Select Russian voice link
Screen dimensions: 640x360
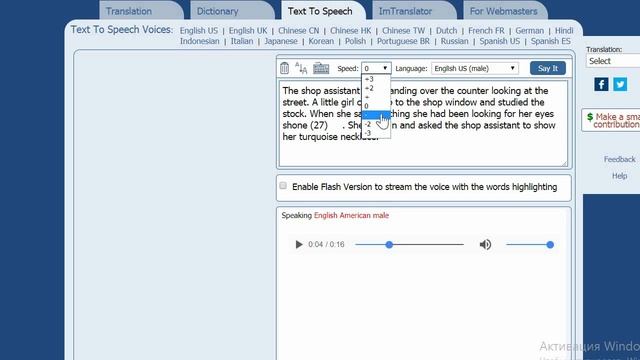[454, 41]
